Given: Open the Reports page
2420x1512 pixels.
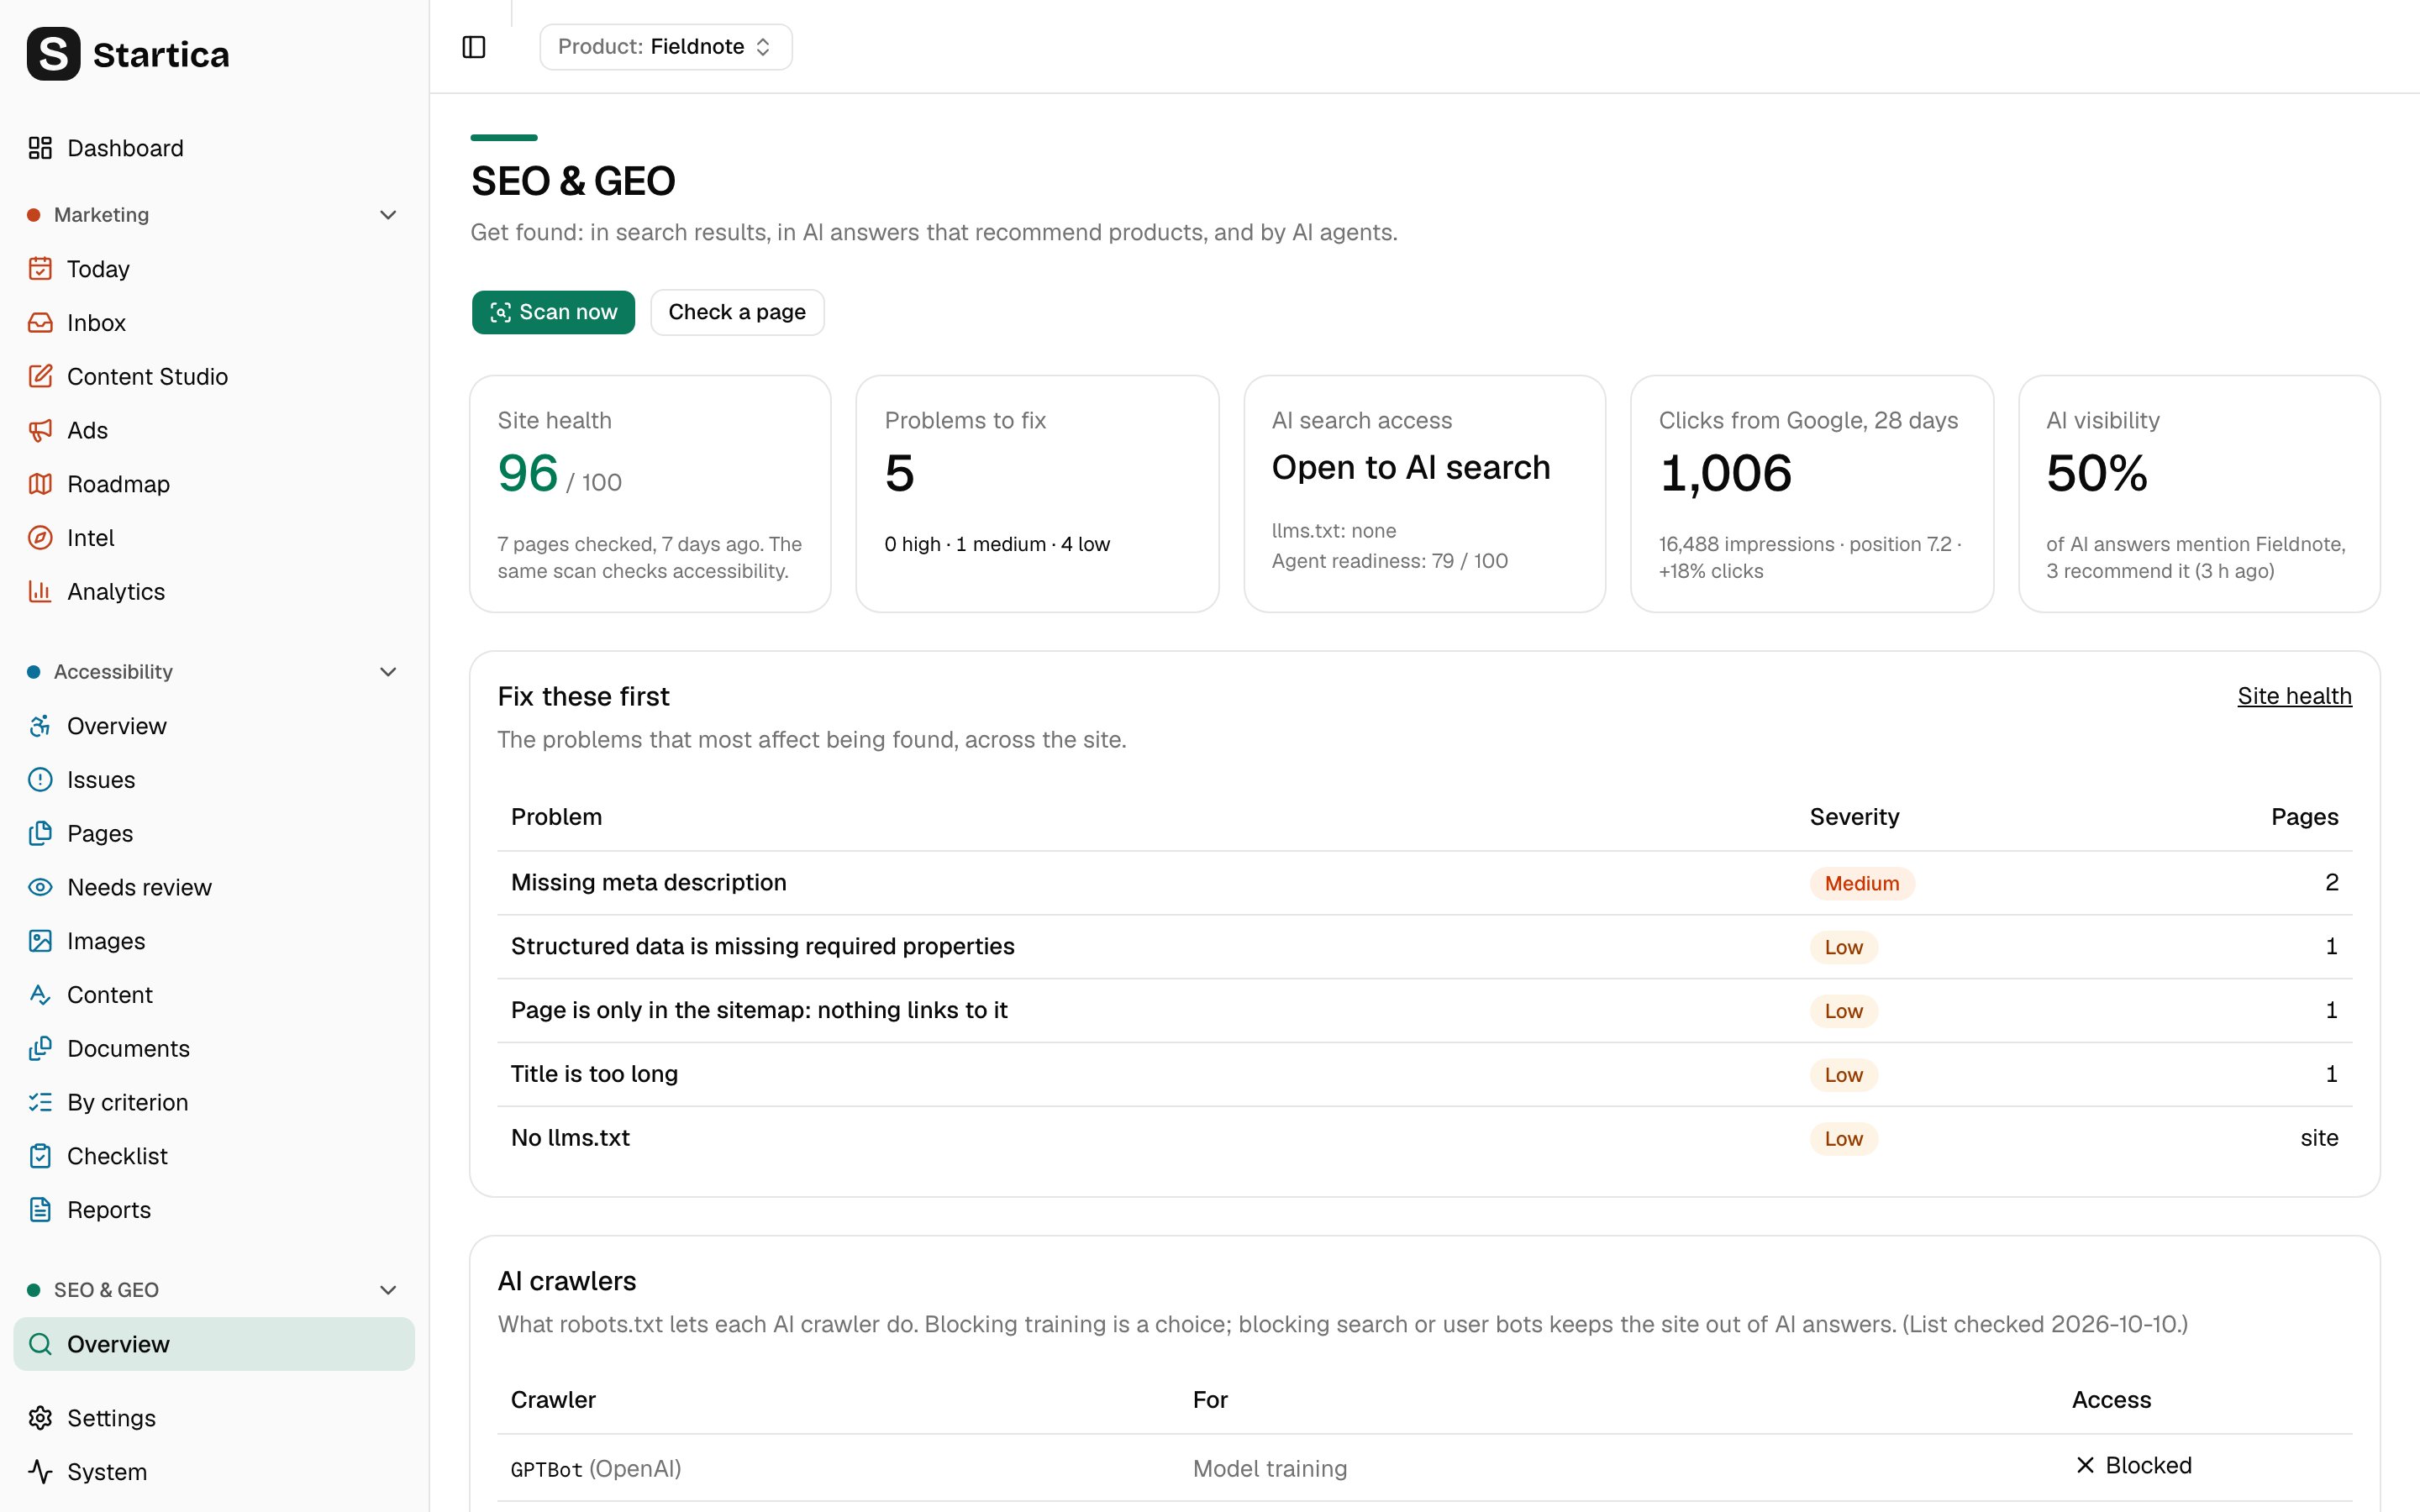Looking at the screenshot, I should click(214, 1210).
